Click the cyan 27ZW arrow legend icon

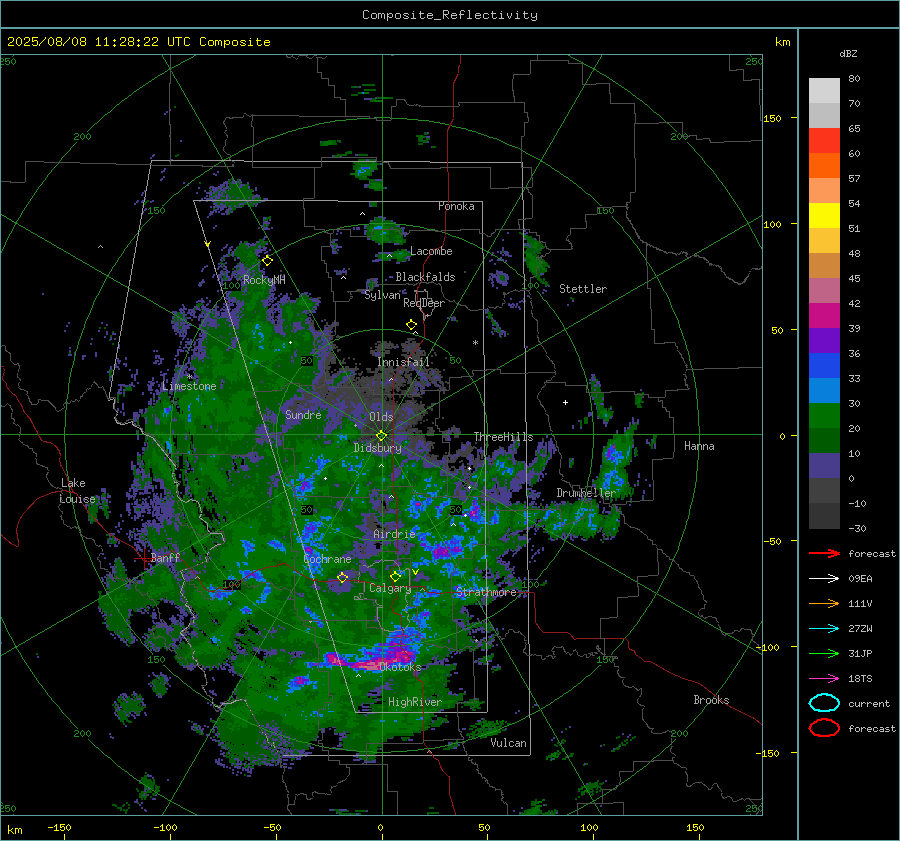click(824, 628)
